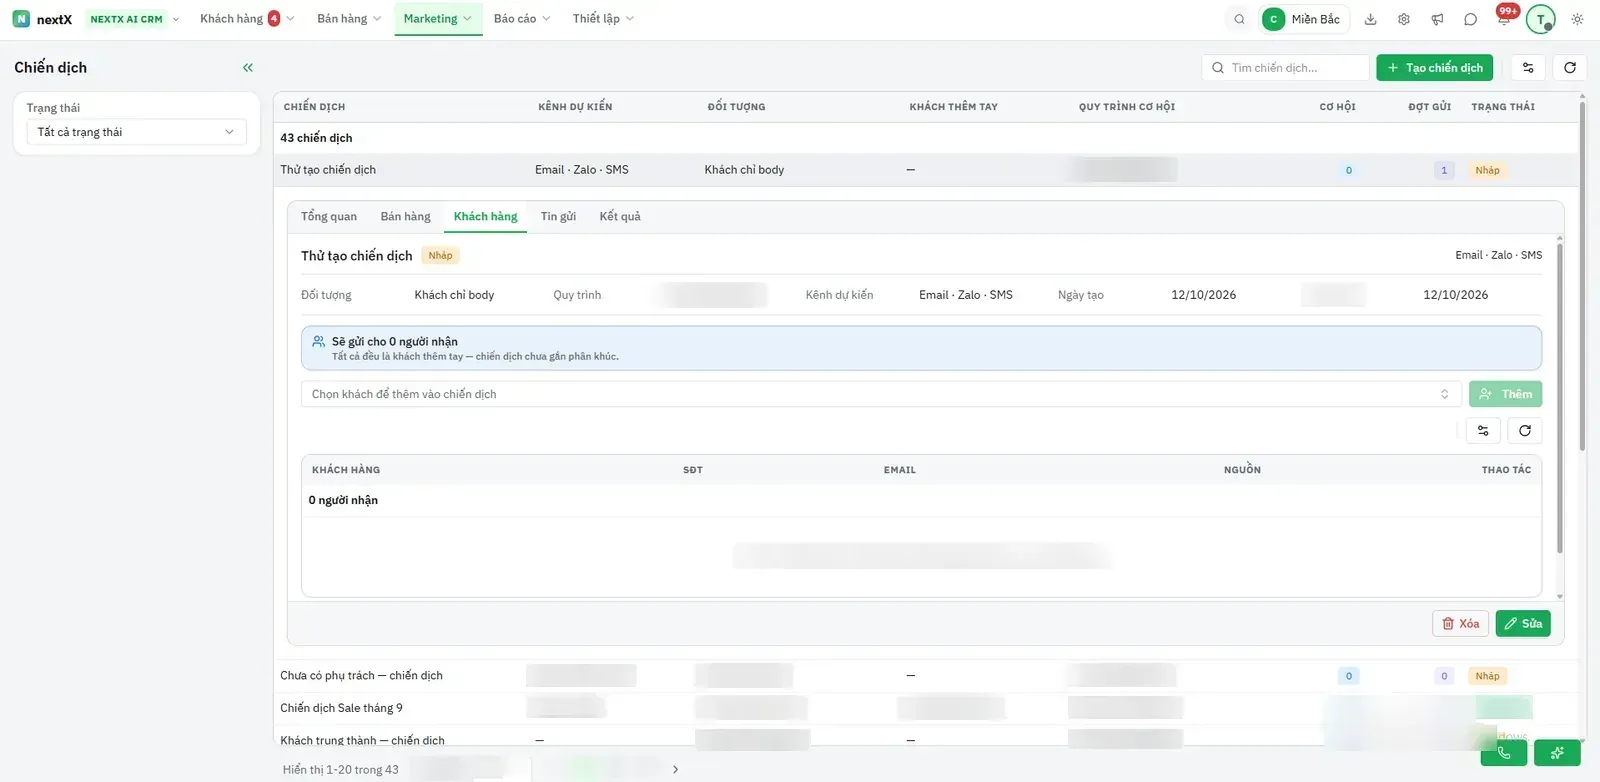Expand the NEXTX AI CRM workspace dropdown
The height and width of the screenshot is (782, 1600).
(x=134, y=19)
